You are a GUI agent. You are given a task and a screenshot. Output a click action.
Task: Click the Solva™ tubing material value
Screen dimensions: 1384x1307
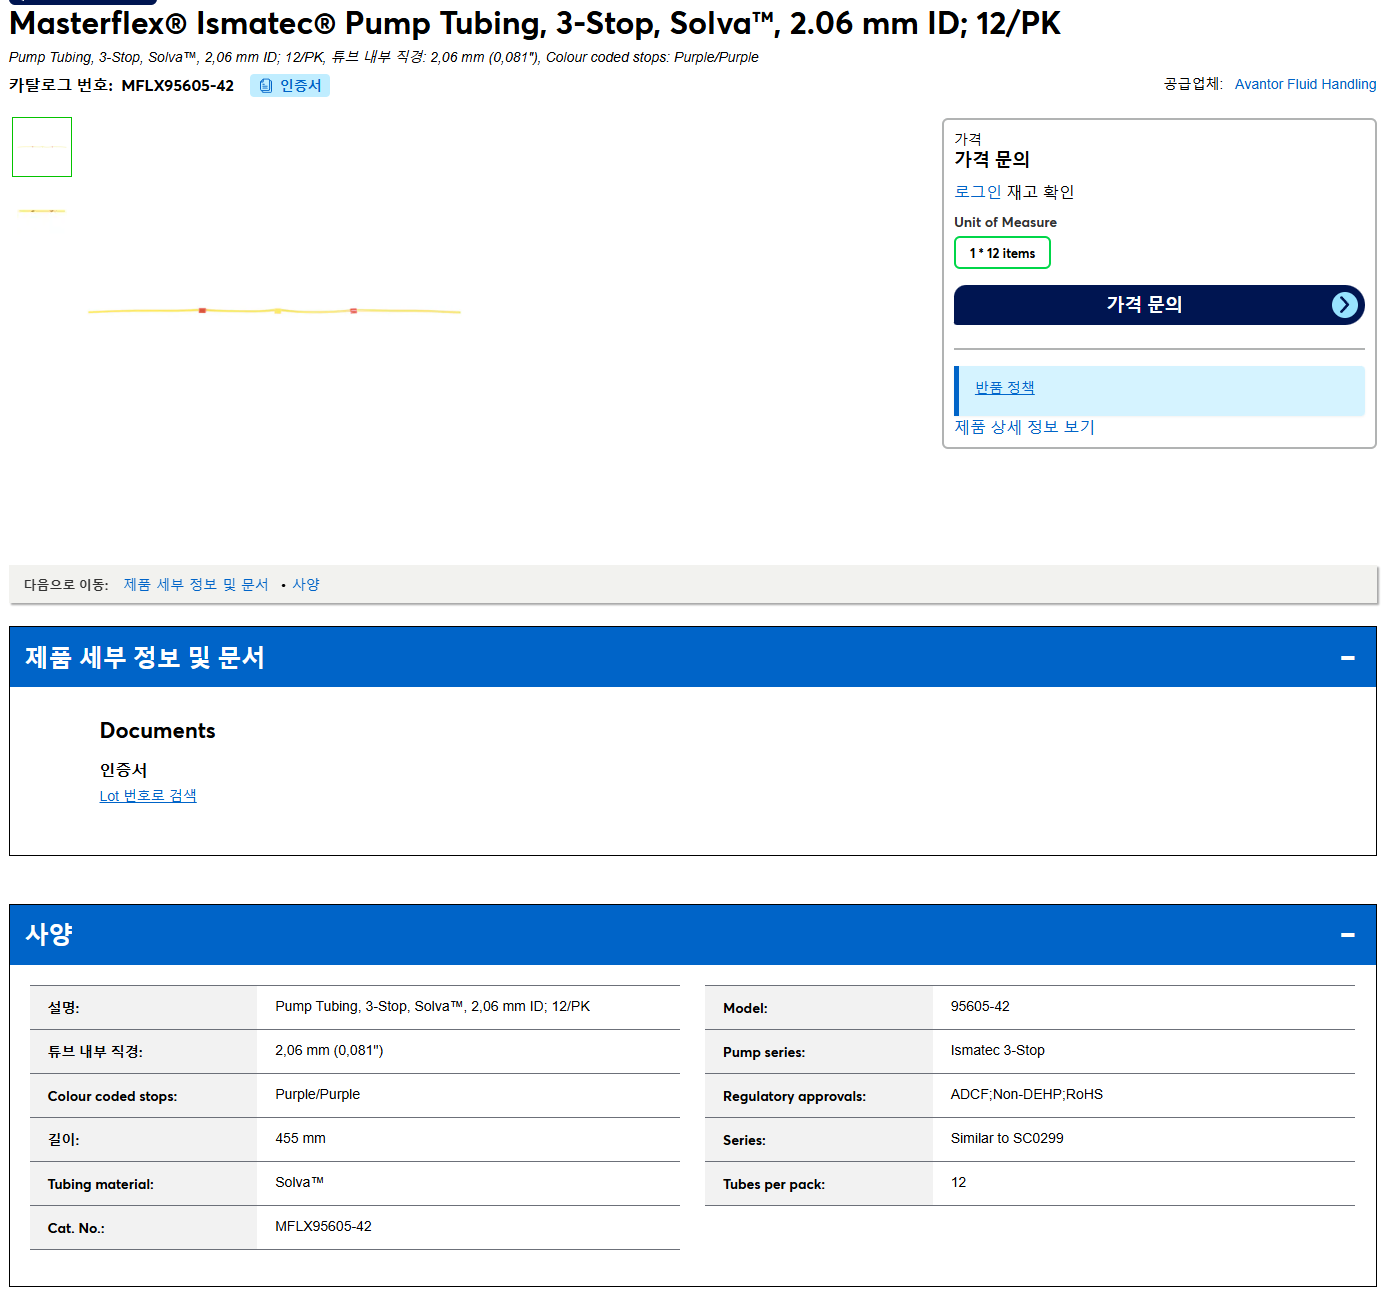(300, 1182)
